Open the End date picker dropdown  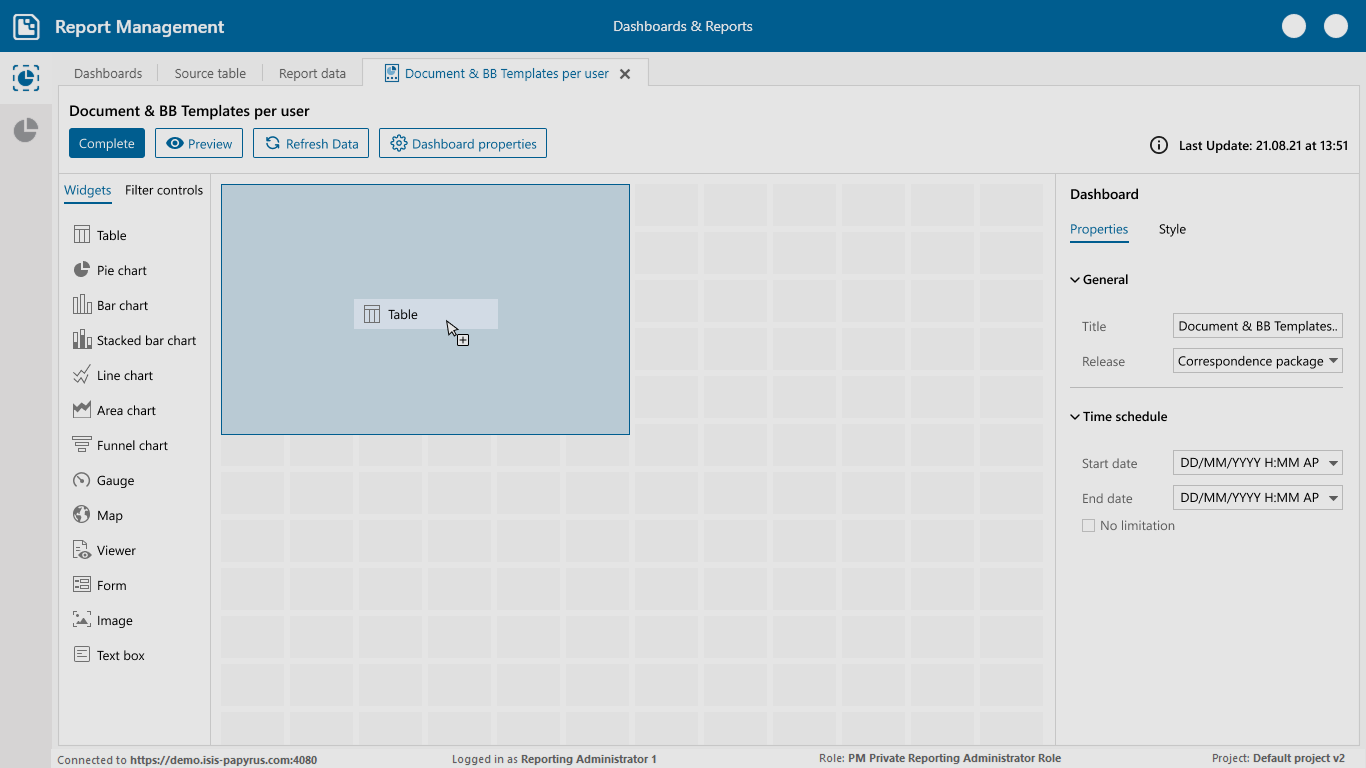[1334, 497]
